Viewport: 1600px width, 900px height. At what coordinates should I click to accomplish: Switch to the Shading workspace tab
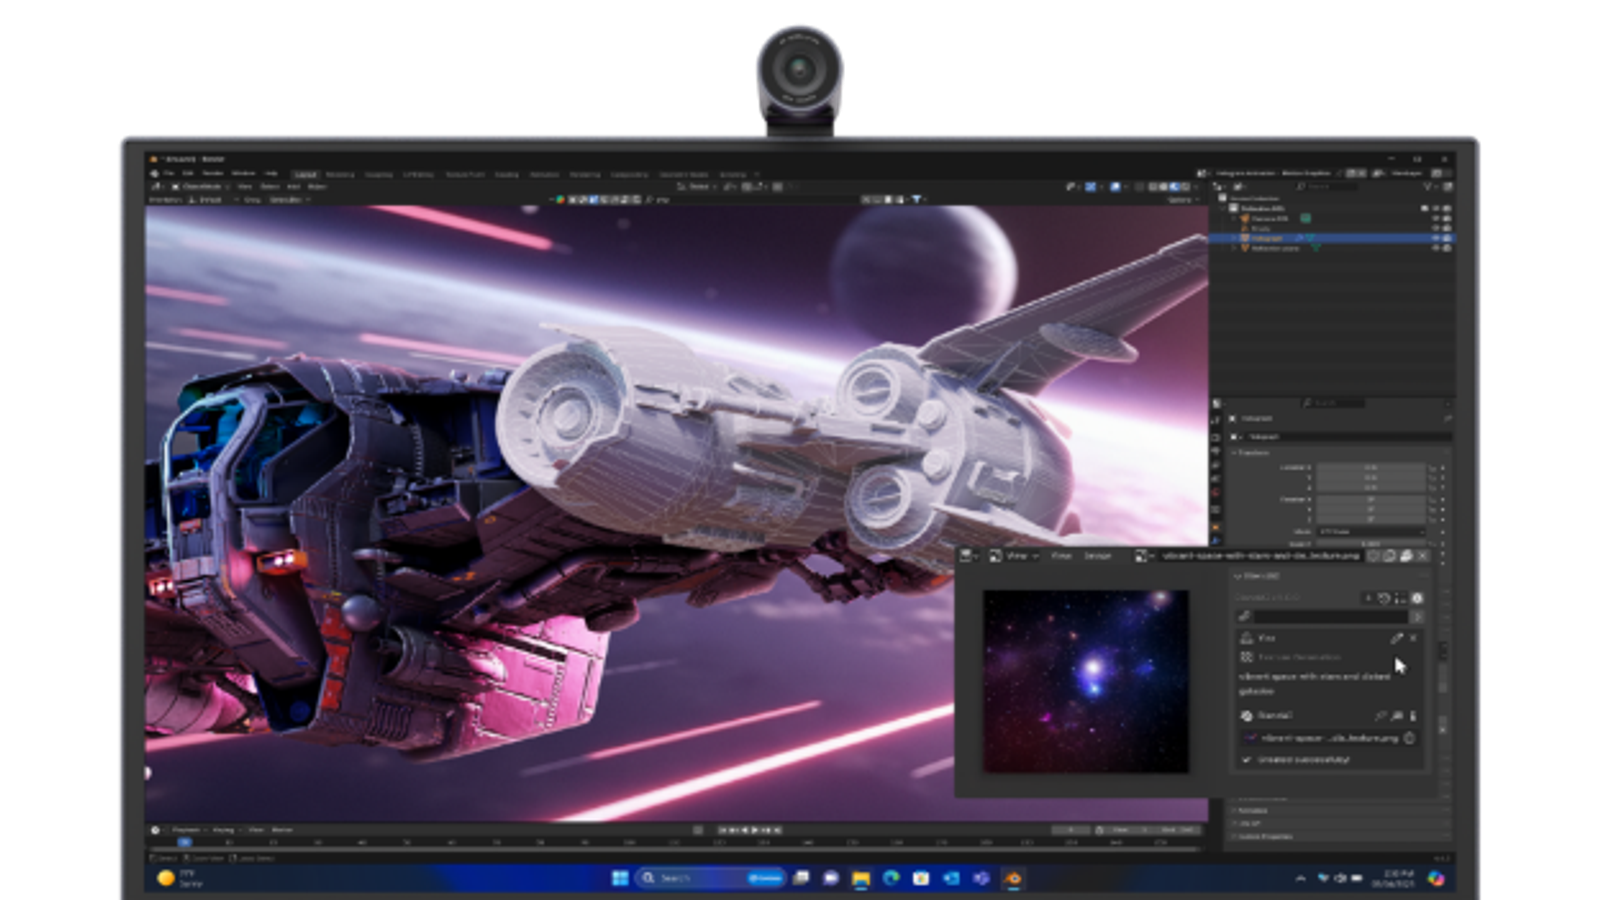[507, 174]
